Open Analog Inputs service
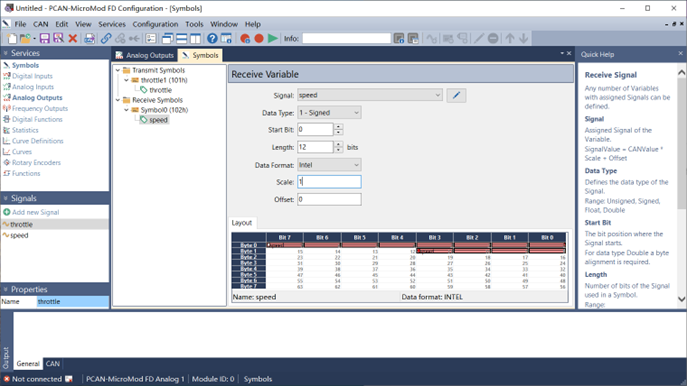 pos(33,87)
